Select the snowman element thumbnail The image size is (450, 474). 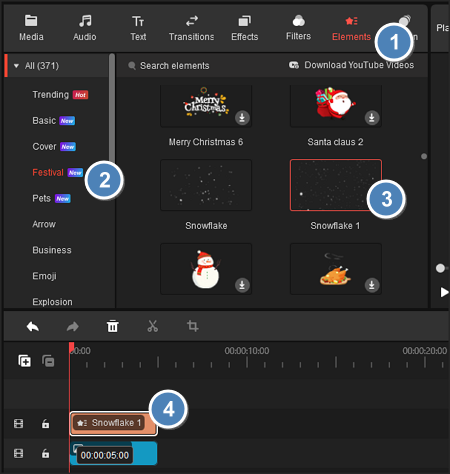(x=206, y=269)
